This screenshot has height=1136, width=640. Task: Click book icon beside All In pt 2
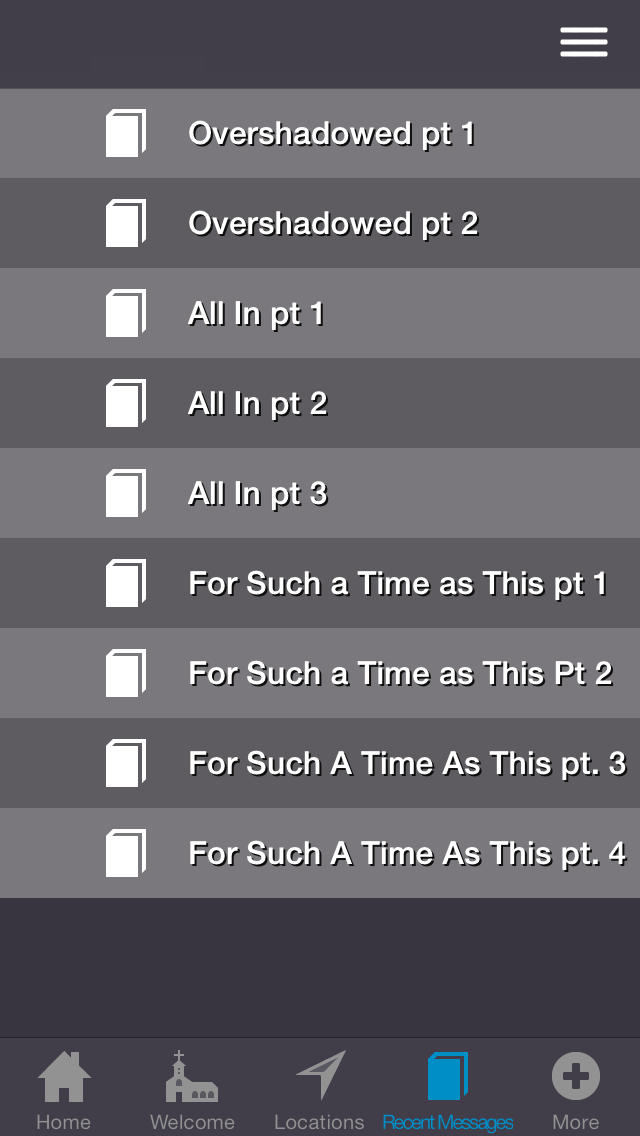pyautogui.click(x=126, y=403)
